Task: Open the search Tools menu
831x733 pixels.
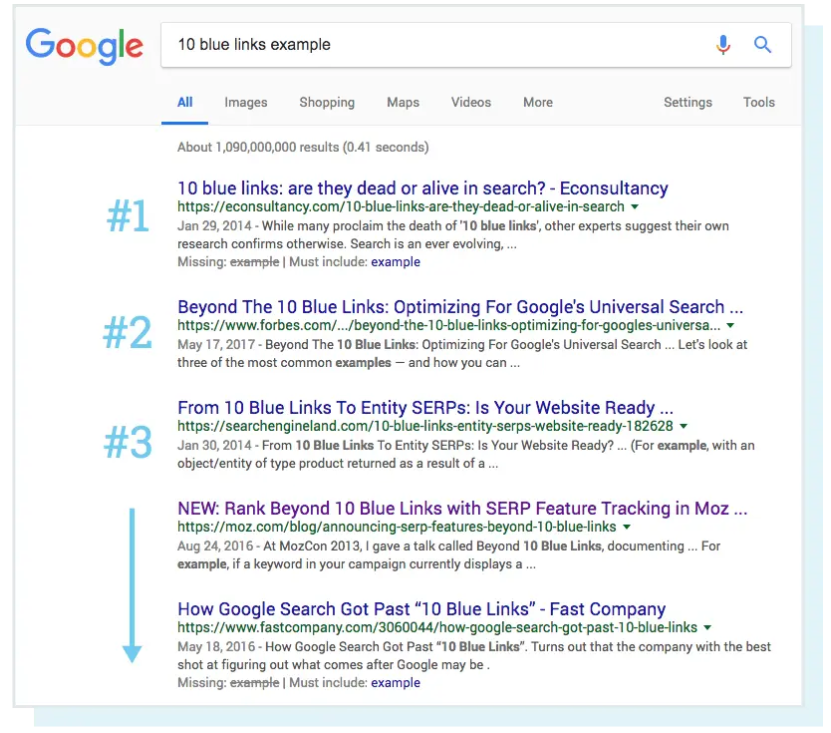Action: tap(759, 102)
